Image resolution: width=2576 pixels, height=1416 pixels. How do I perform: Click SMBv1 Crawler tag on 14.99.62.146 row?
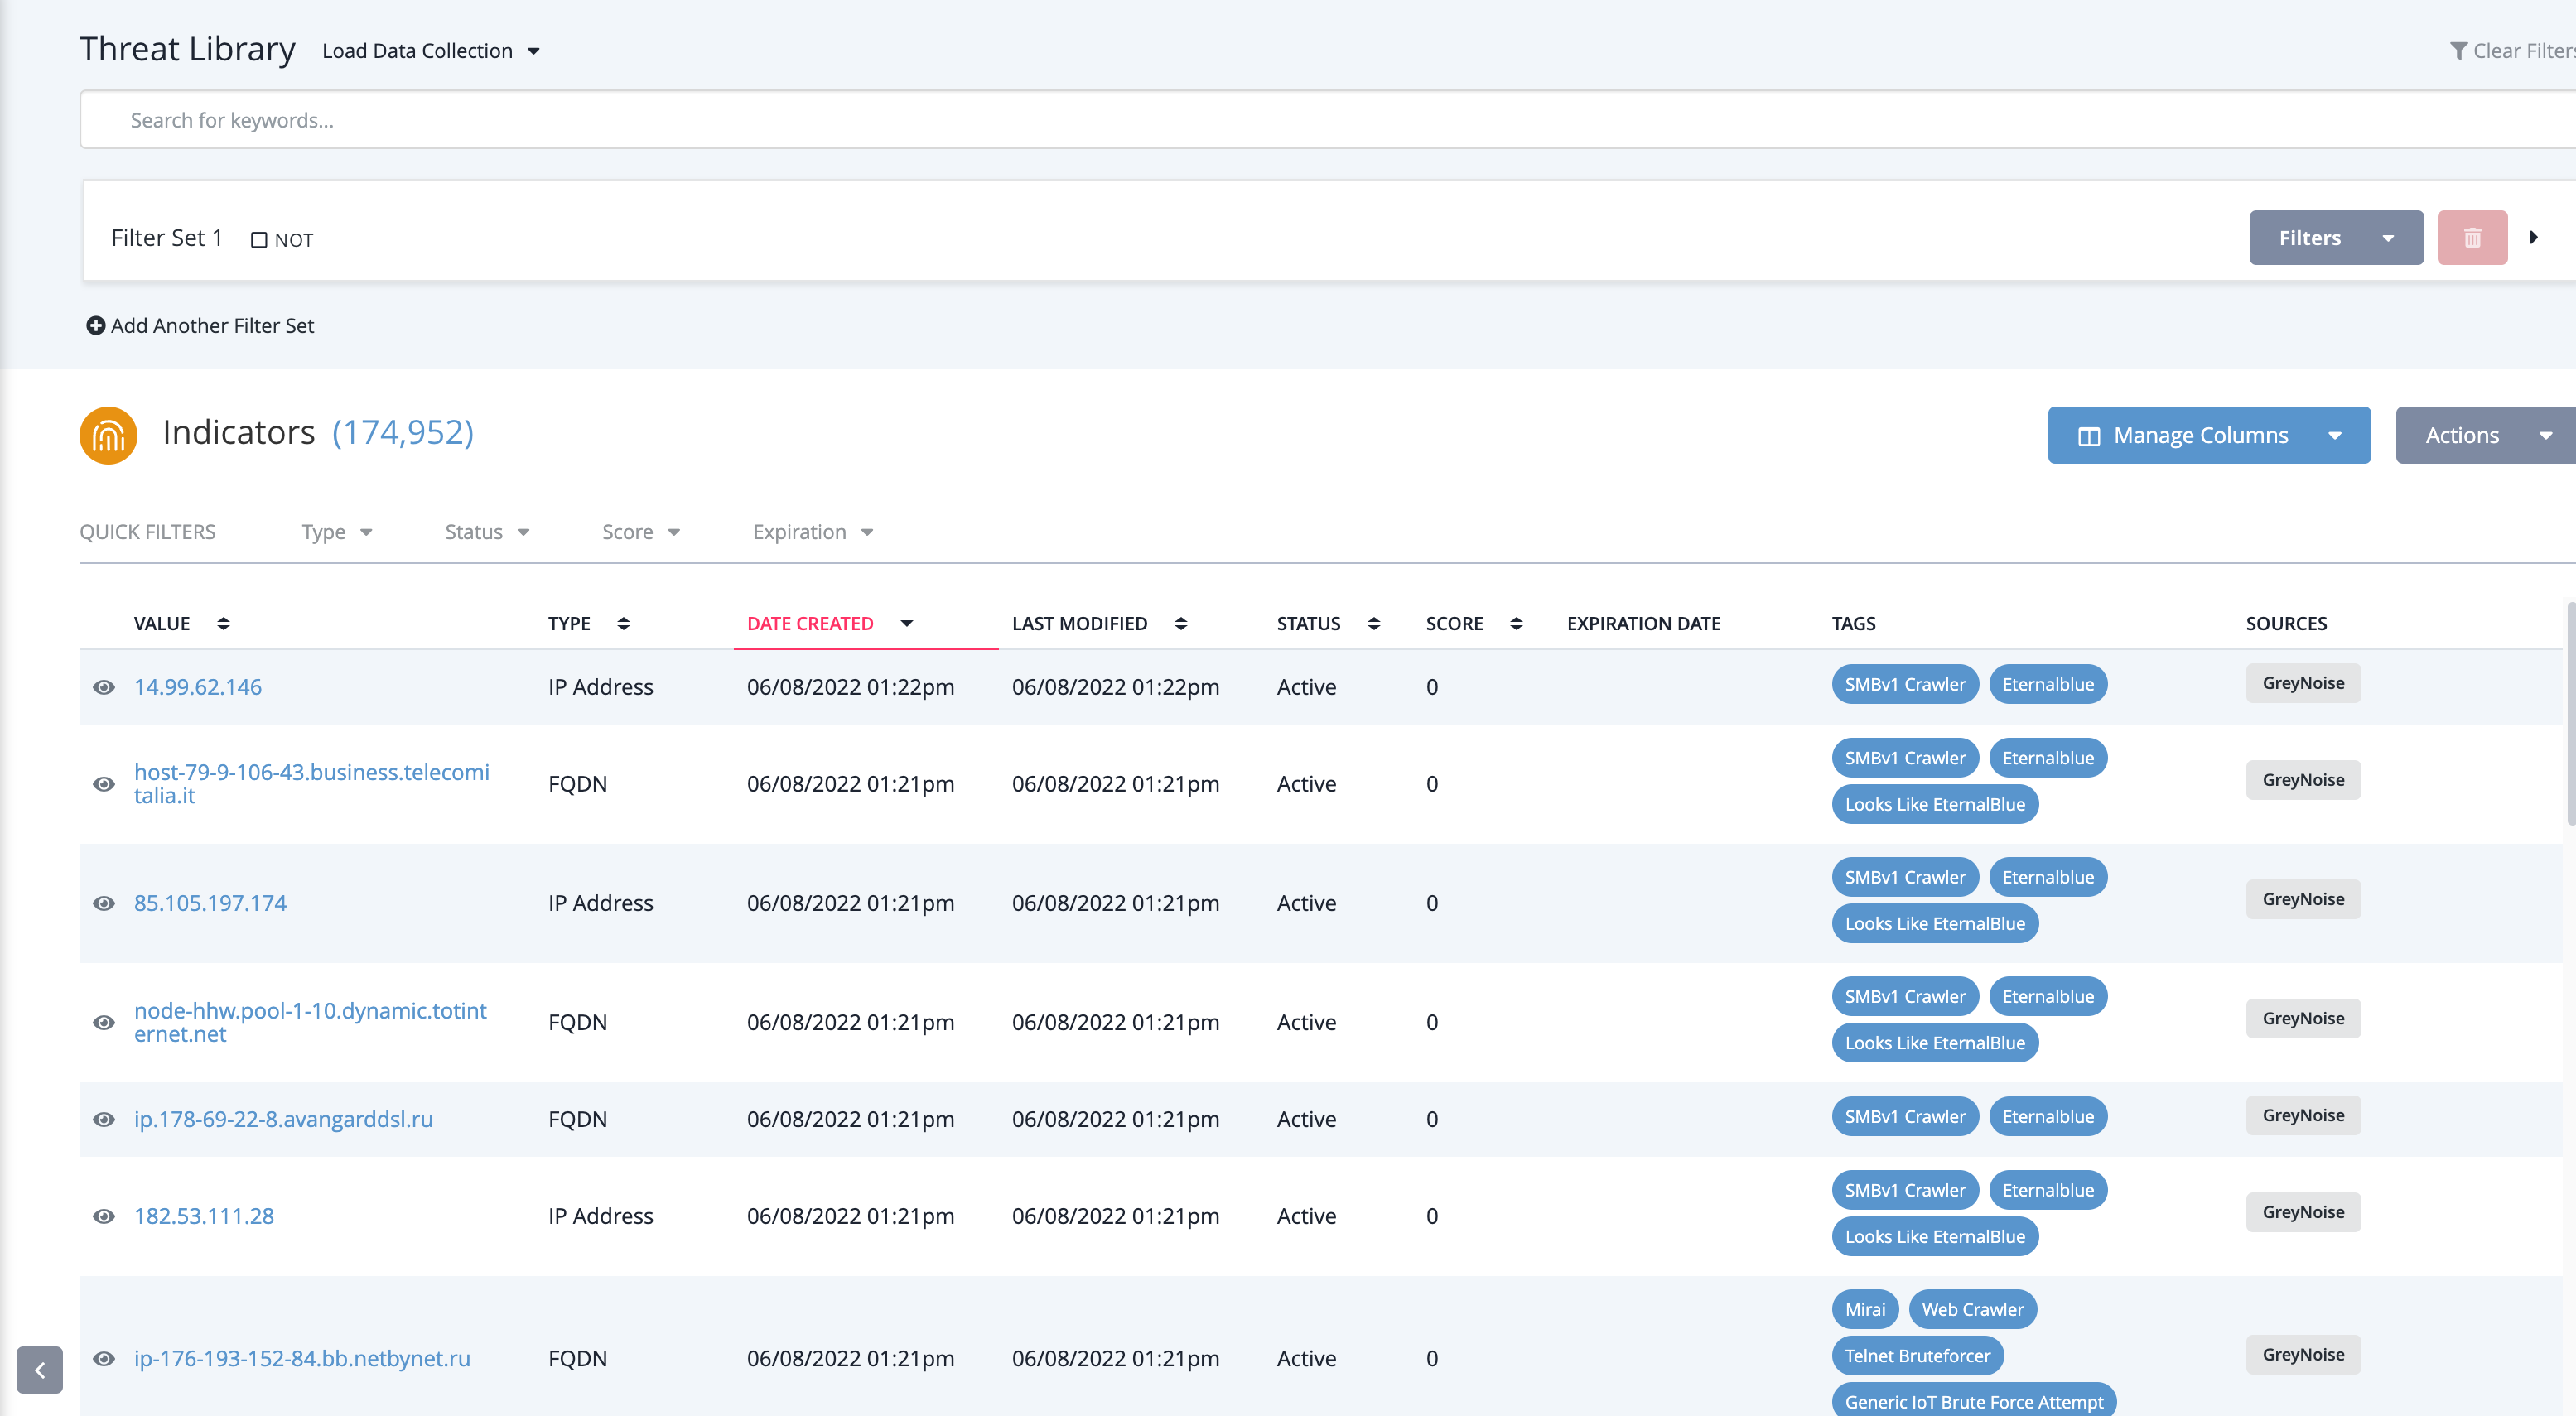pyautogui.click(x=1904, y=684)
